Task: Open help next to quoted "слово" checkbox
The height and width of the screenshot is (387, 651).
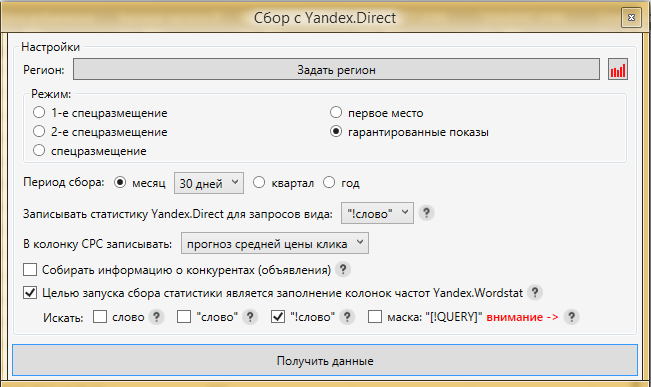Action: (250, 317)
